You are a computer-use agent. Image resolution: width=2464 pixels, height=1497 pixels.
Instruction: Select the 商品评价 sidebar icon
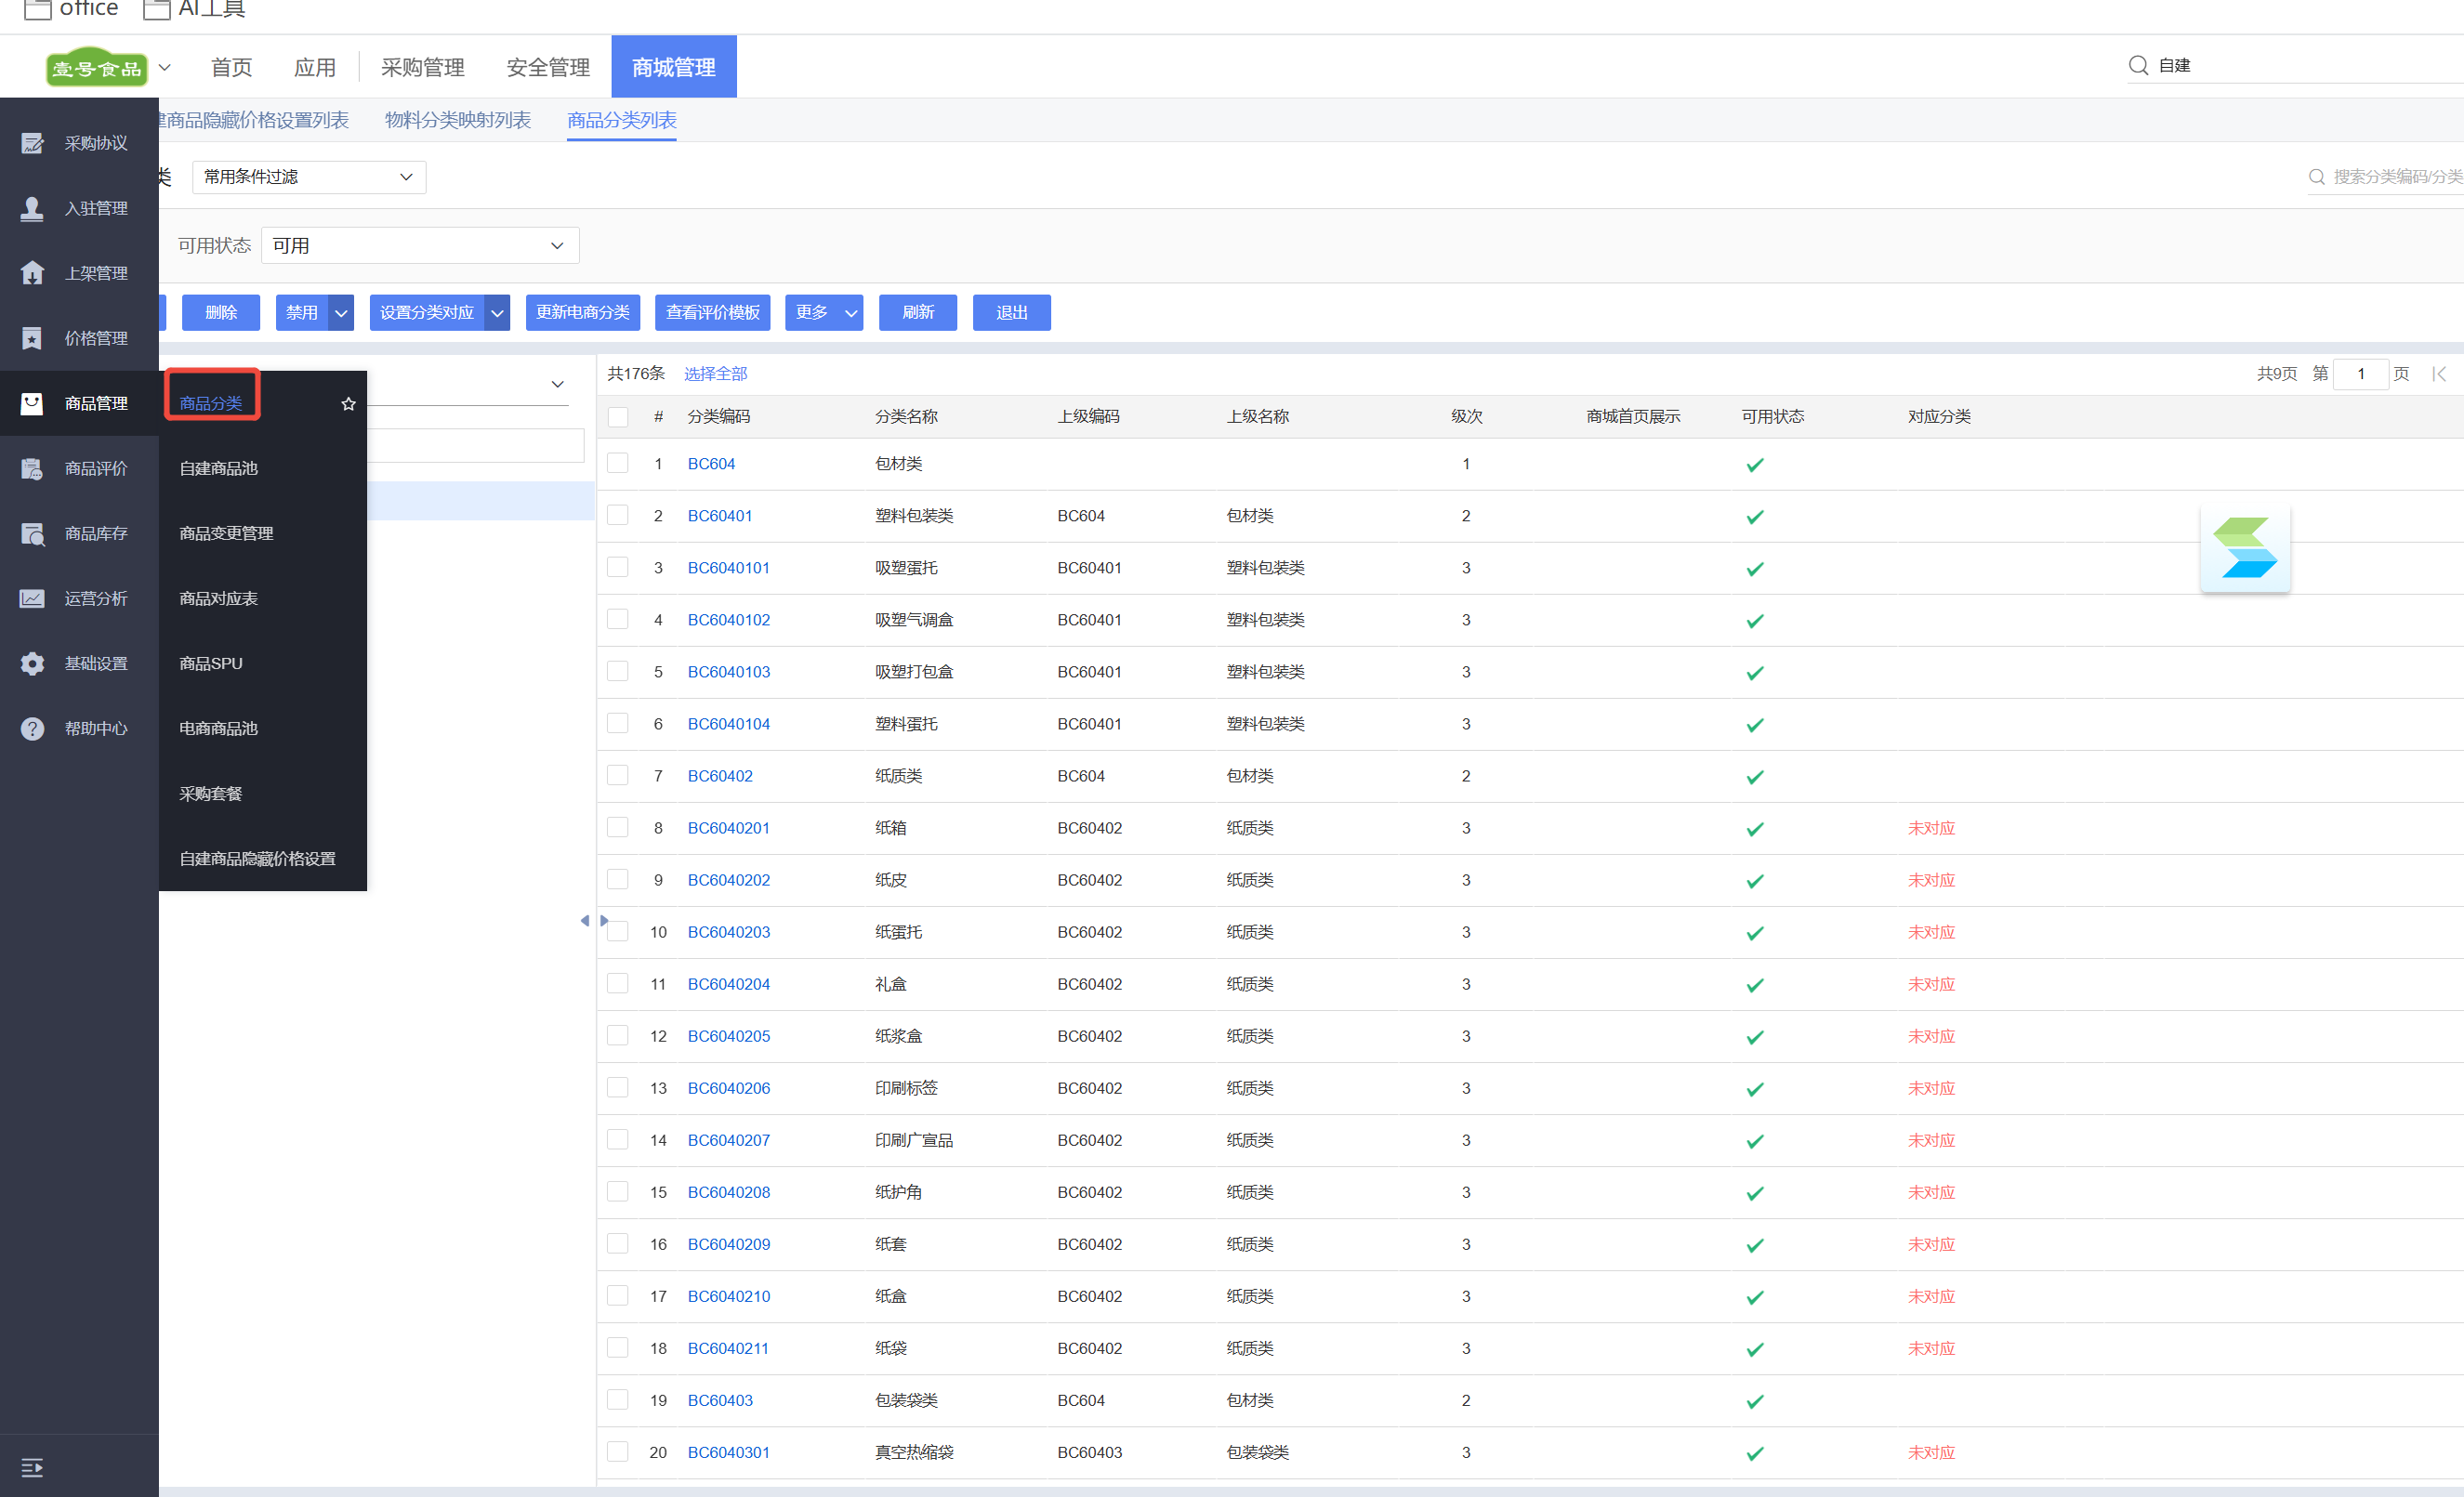pos(32,468)
